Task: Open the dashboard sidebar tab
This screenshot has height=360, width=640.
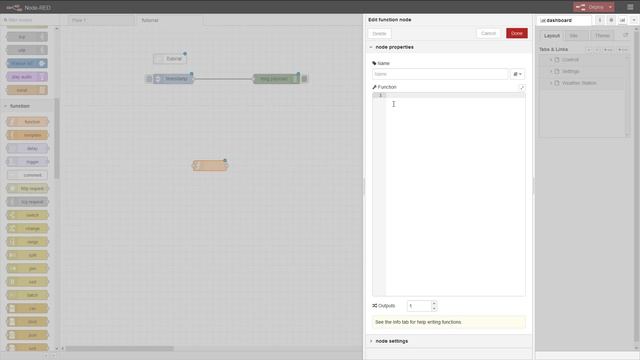Action: pyautogui.click(x=564, y=20)
